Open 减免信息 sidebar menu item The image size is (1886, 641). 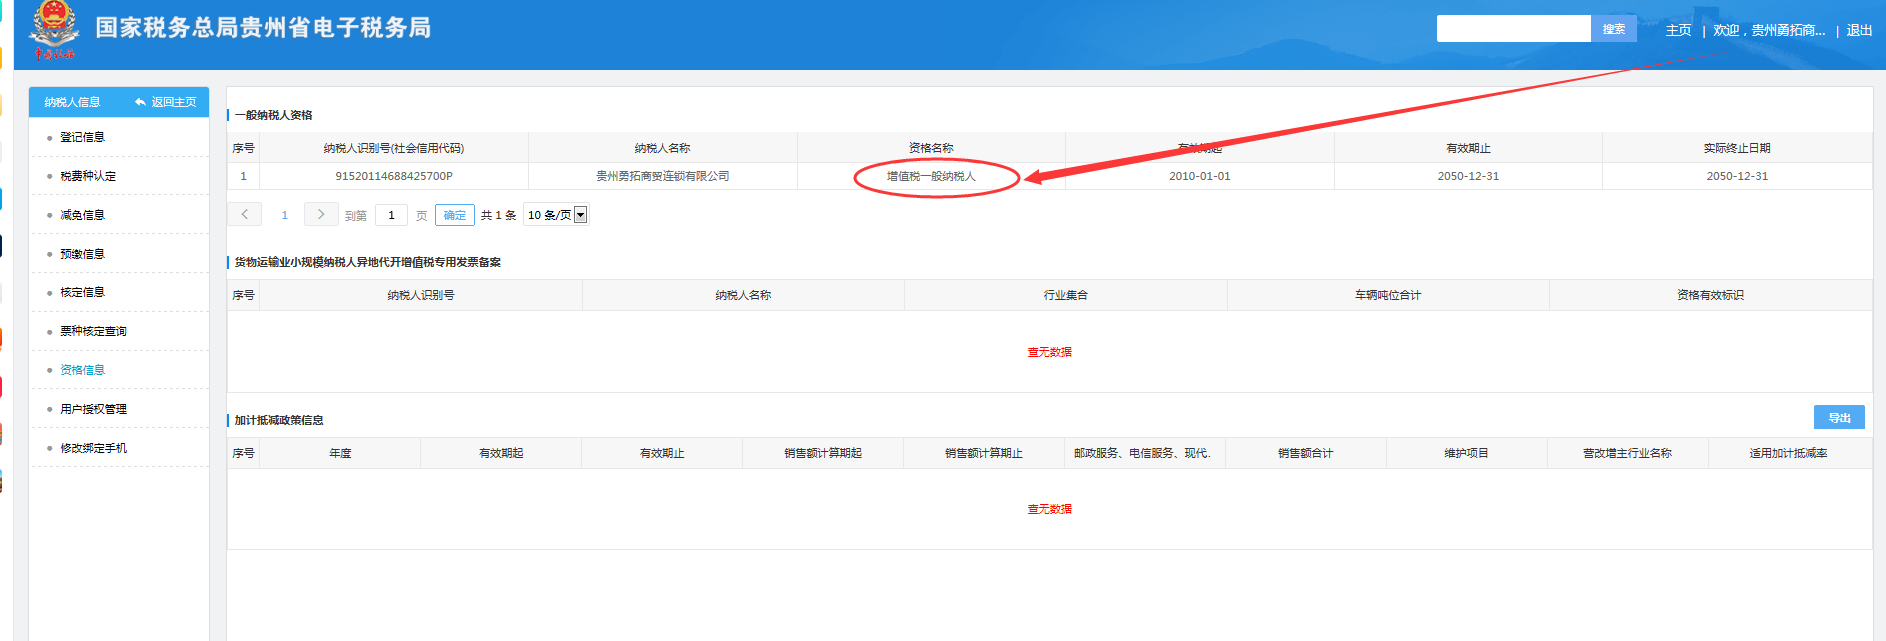pyautogui.click(x=82, y=215)
